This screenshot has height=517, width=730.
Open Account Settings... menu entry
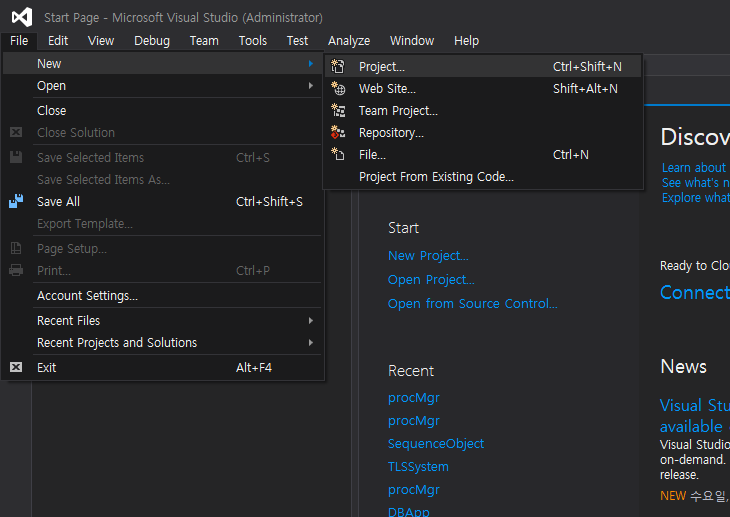point(162,295)
